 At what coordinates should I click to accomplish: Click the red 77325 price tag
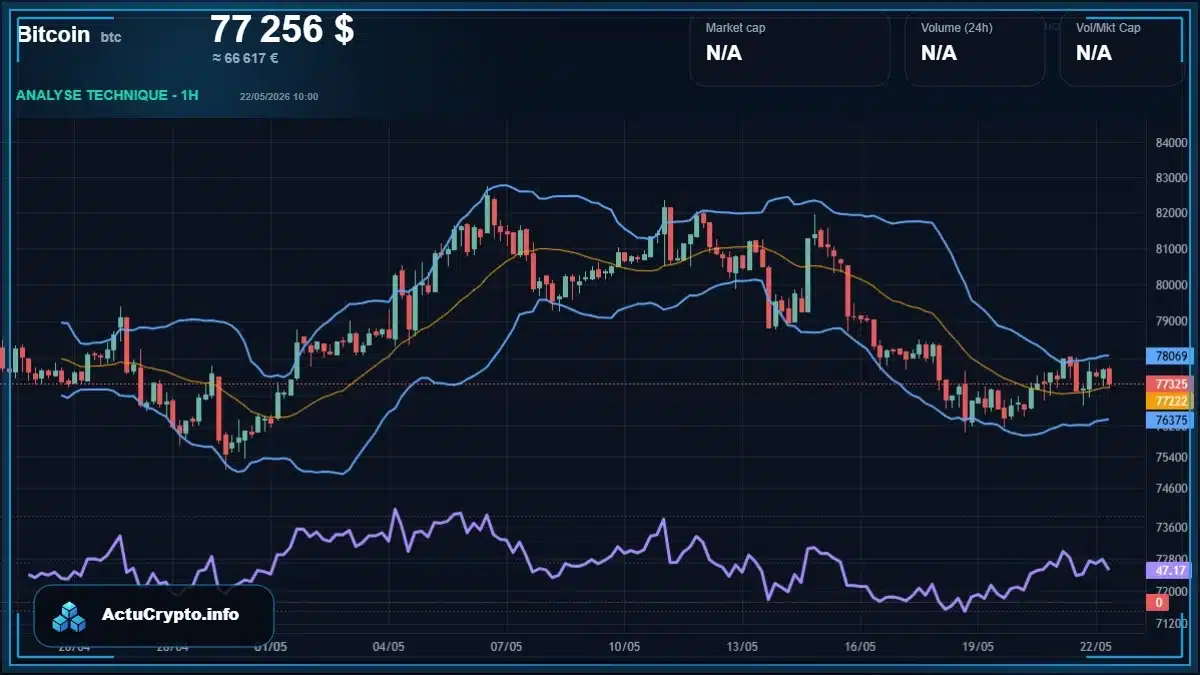(x=1170, y=384)
